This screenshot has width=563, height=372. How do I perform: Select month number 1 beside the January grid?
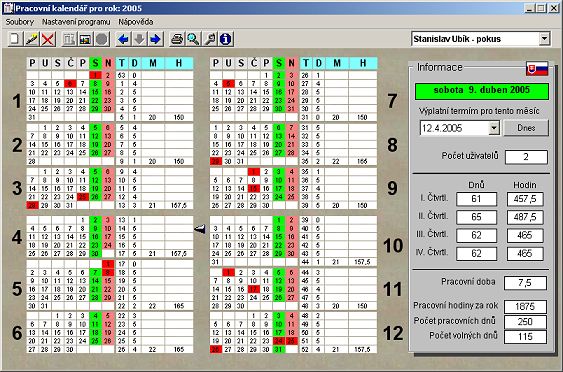17,101
